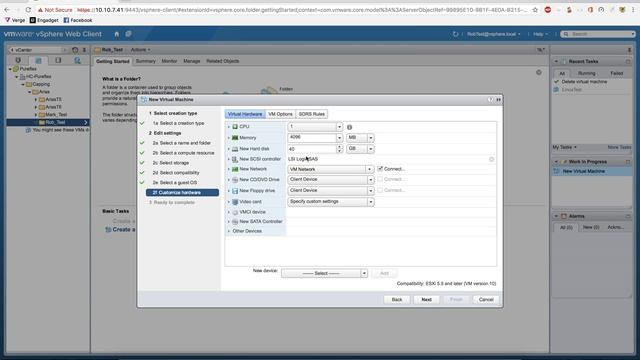Open the Summary tab
The image size is (640, 360).
point(145,61)
